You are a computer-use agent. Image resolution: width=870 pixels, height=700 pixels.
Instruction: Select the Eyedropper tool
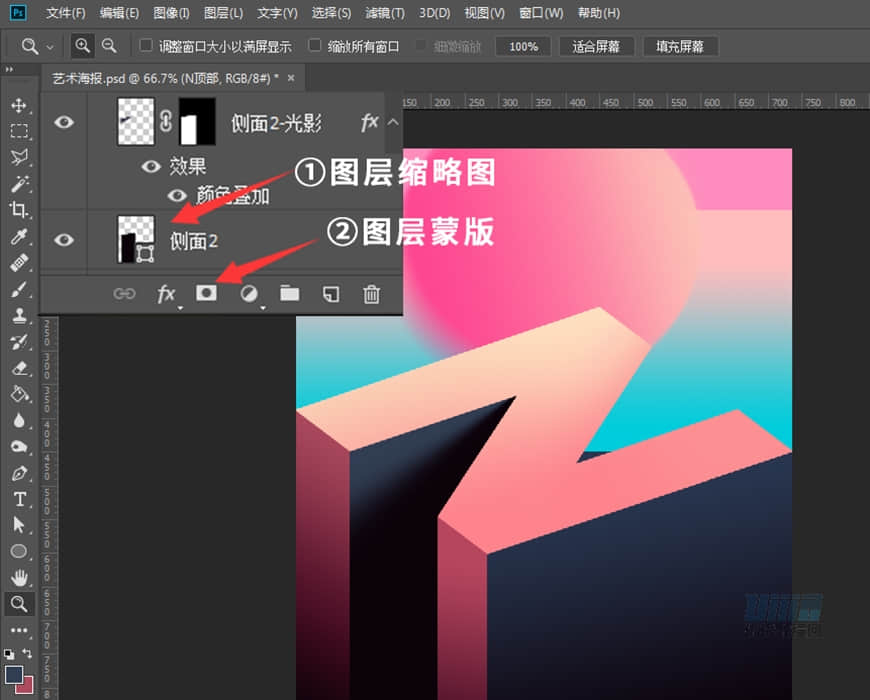coord(19,236)
